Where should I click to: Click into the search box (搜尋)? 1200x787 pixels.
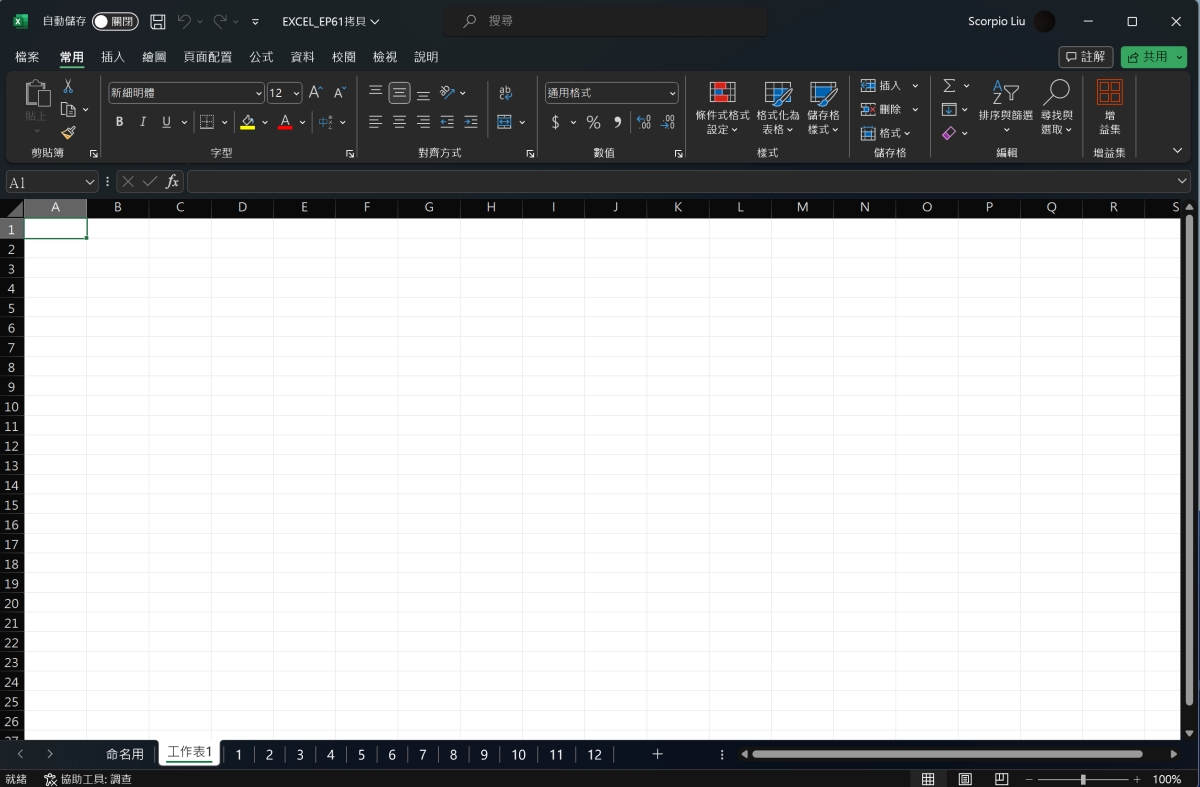[600, 21]
